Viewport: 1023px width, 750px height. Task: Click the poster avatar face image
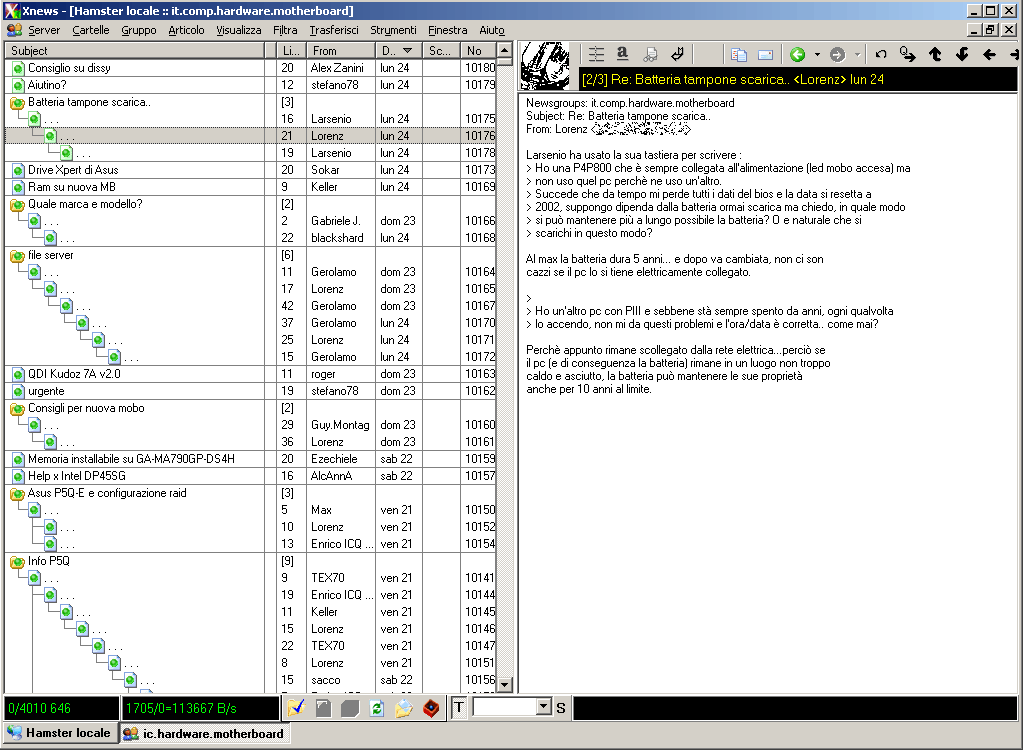544,65
